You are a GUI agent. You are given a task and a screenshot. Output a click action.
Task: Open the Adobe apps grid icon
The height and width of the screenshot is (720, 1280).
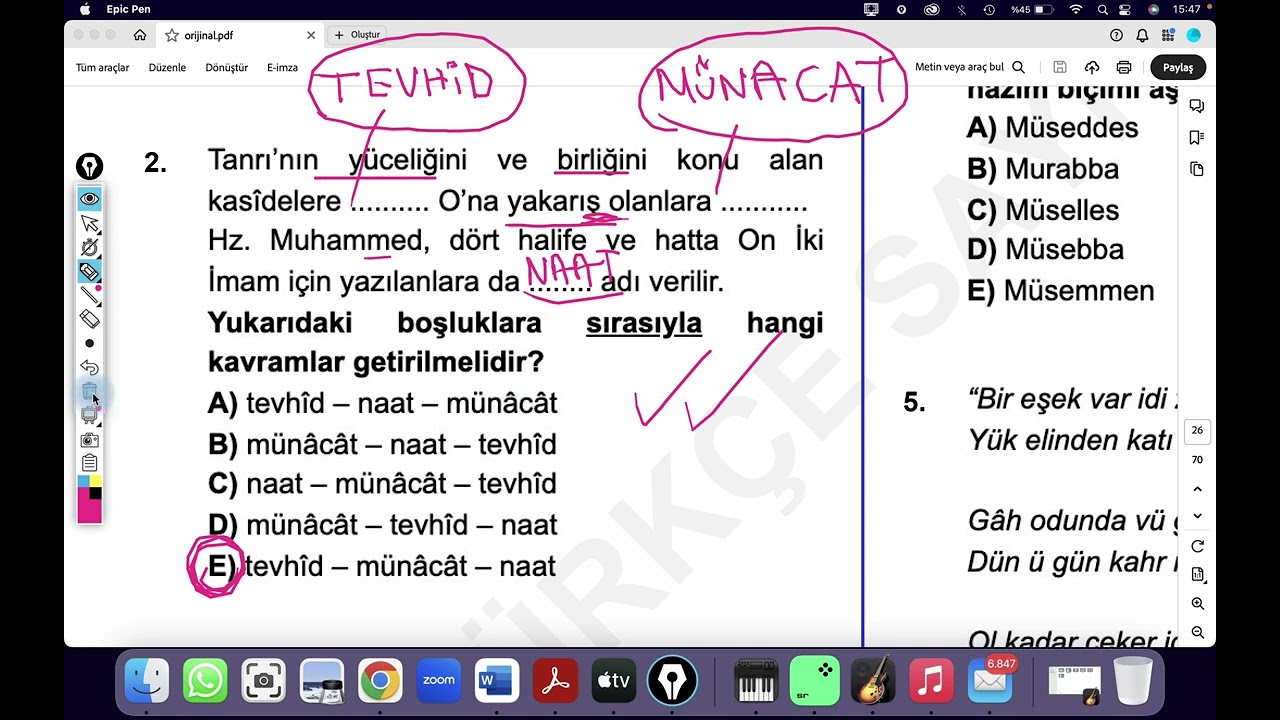click(x=1168, y=35)
